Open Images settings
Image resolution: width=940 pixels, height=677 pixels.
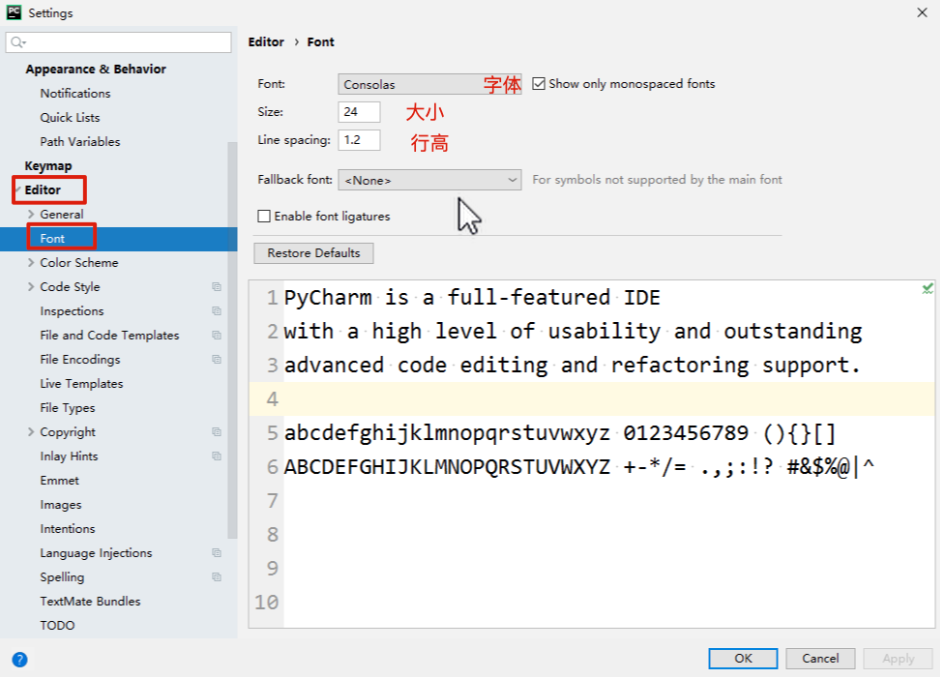tap(61, 505)
